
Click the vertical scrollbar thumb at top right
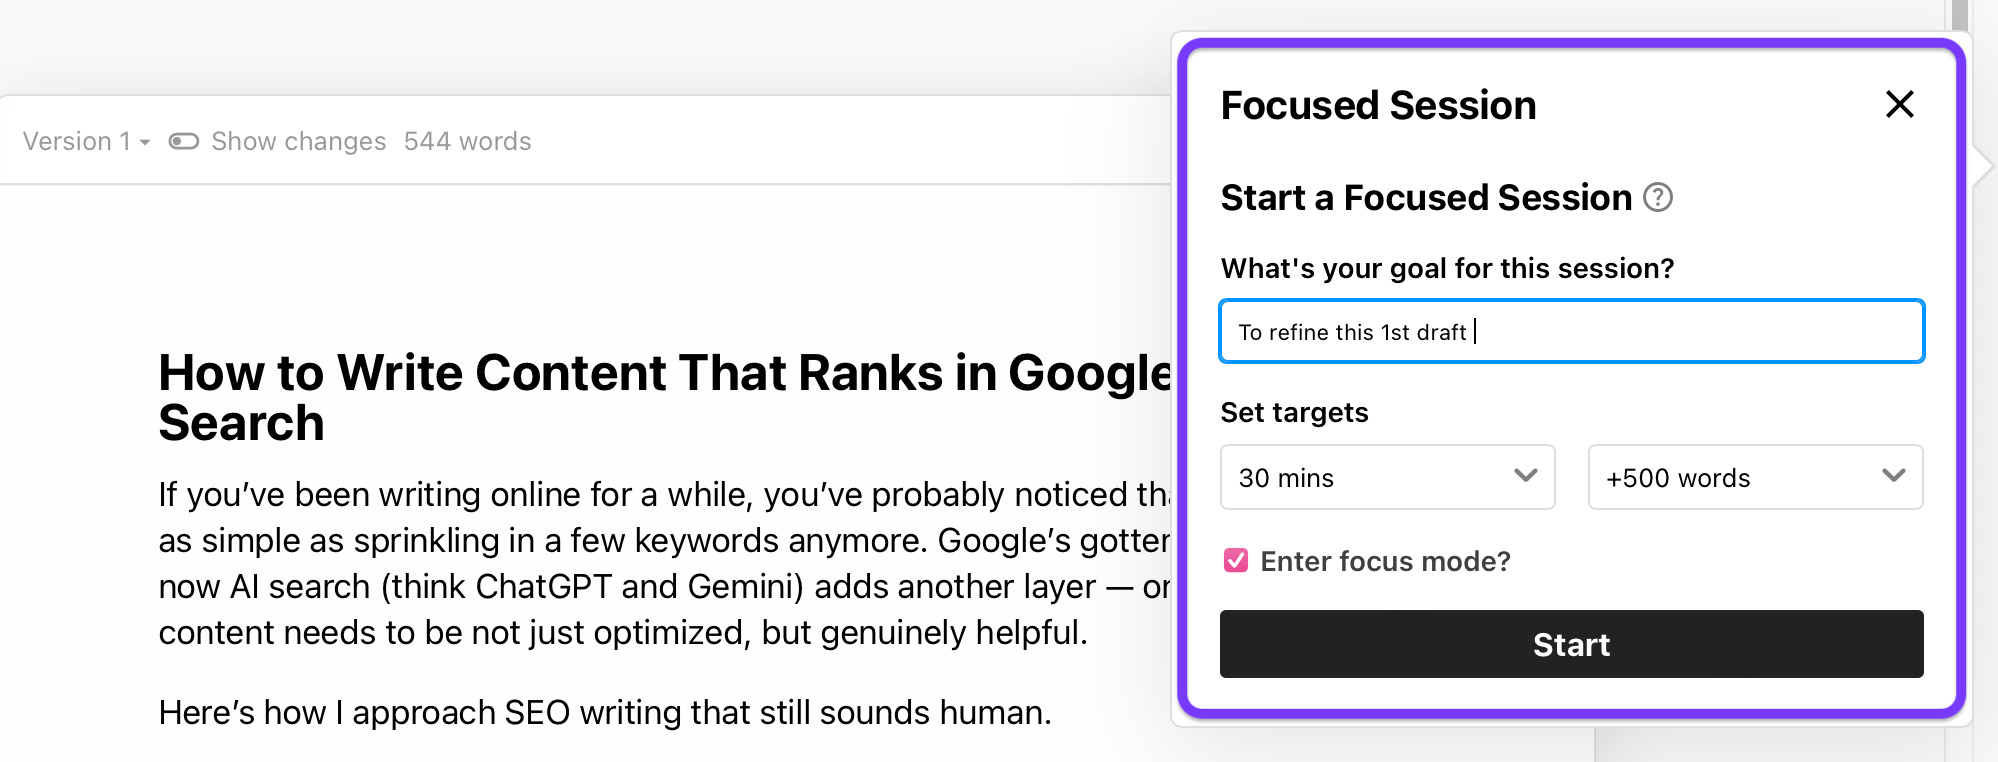(x=1960, y=14)
